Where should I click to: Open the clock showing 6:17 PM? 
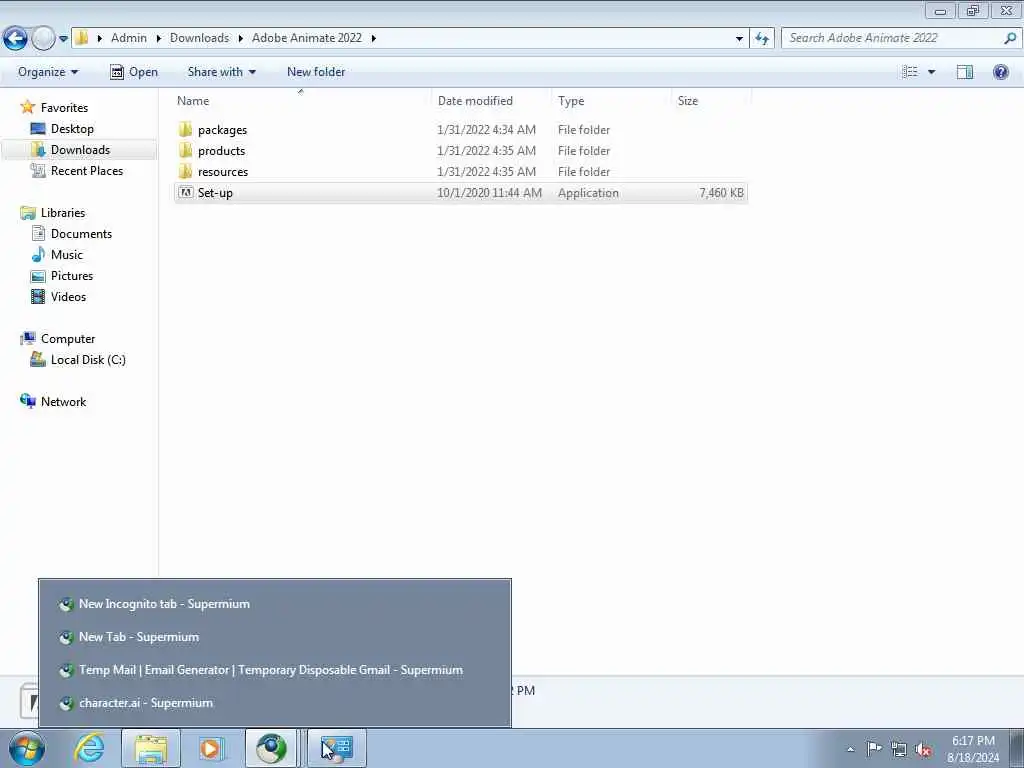pos(973,749)
